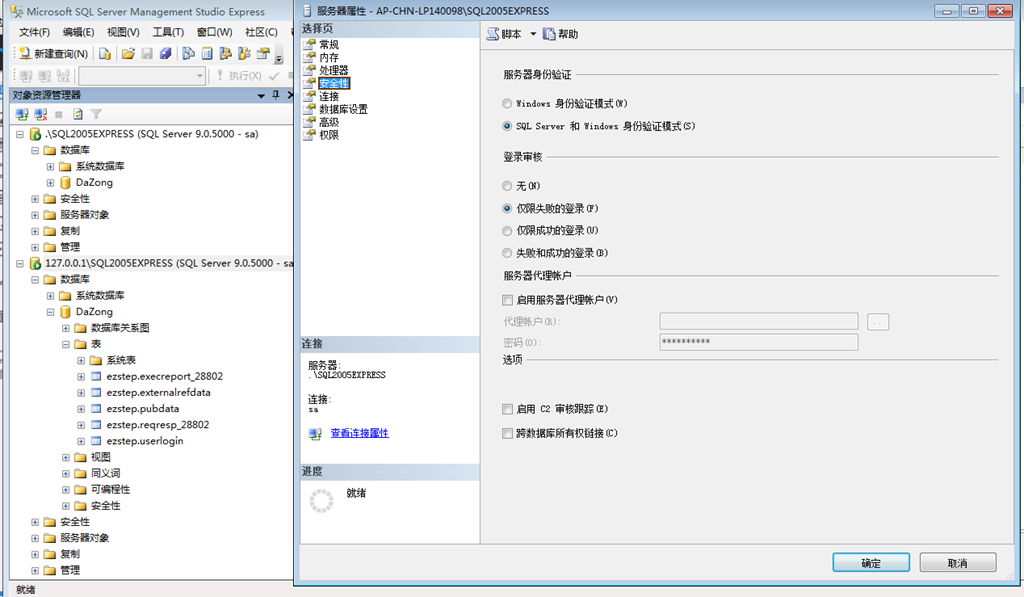Click the Save All icon
This screenshot has width=1024, height=597.
(x=165, y=54)
